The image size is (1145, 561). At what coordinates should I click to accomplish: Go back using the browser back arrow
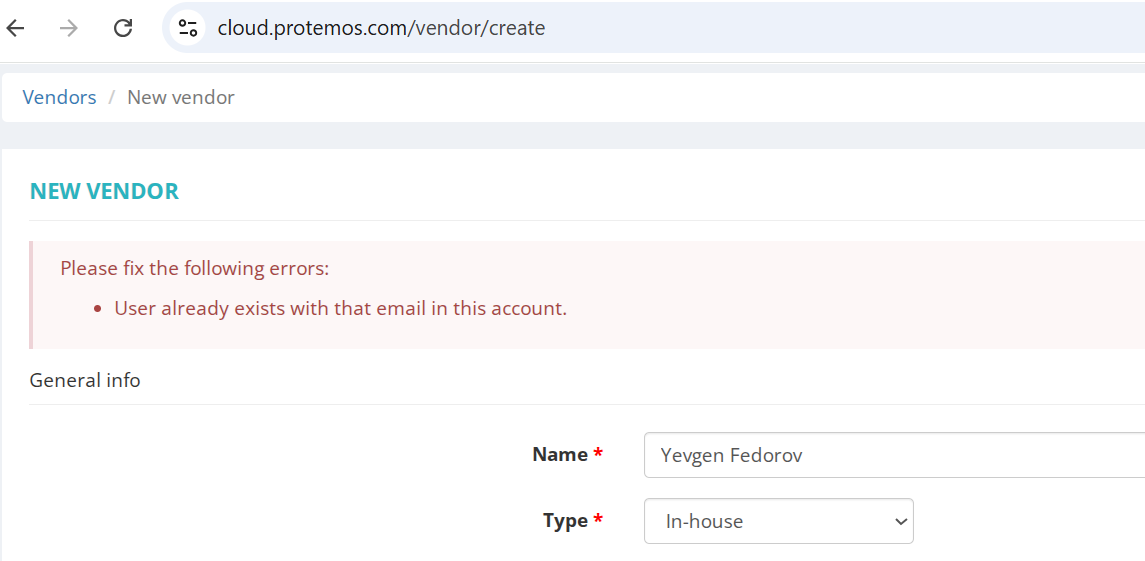(15, 28)
